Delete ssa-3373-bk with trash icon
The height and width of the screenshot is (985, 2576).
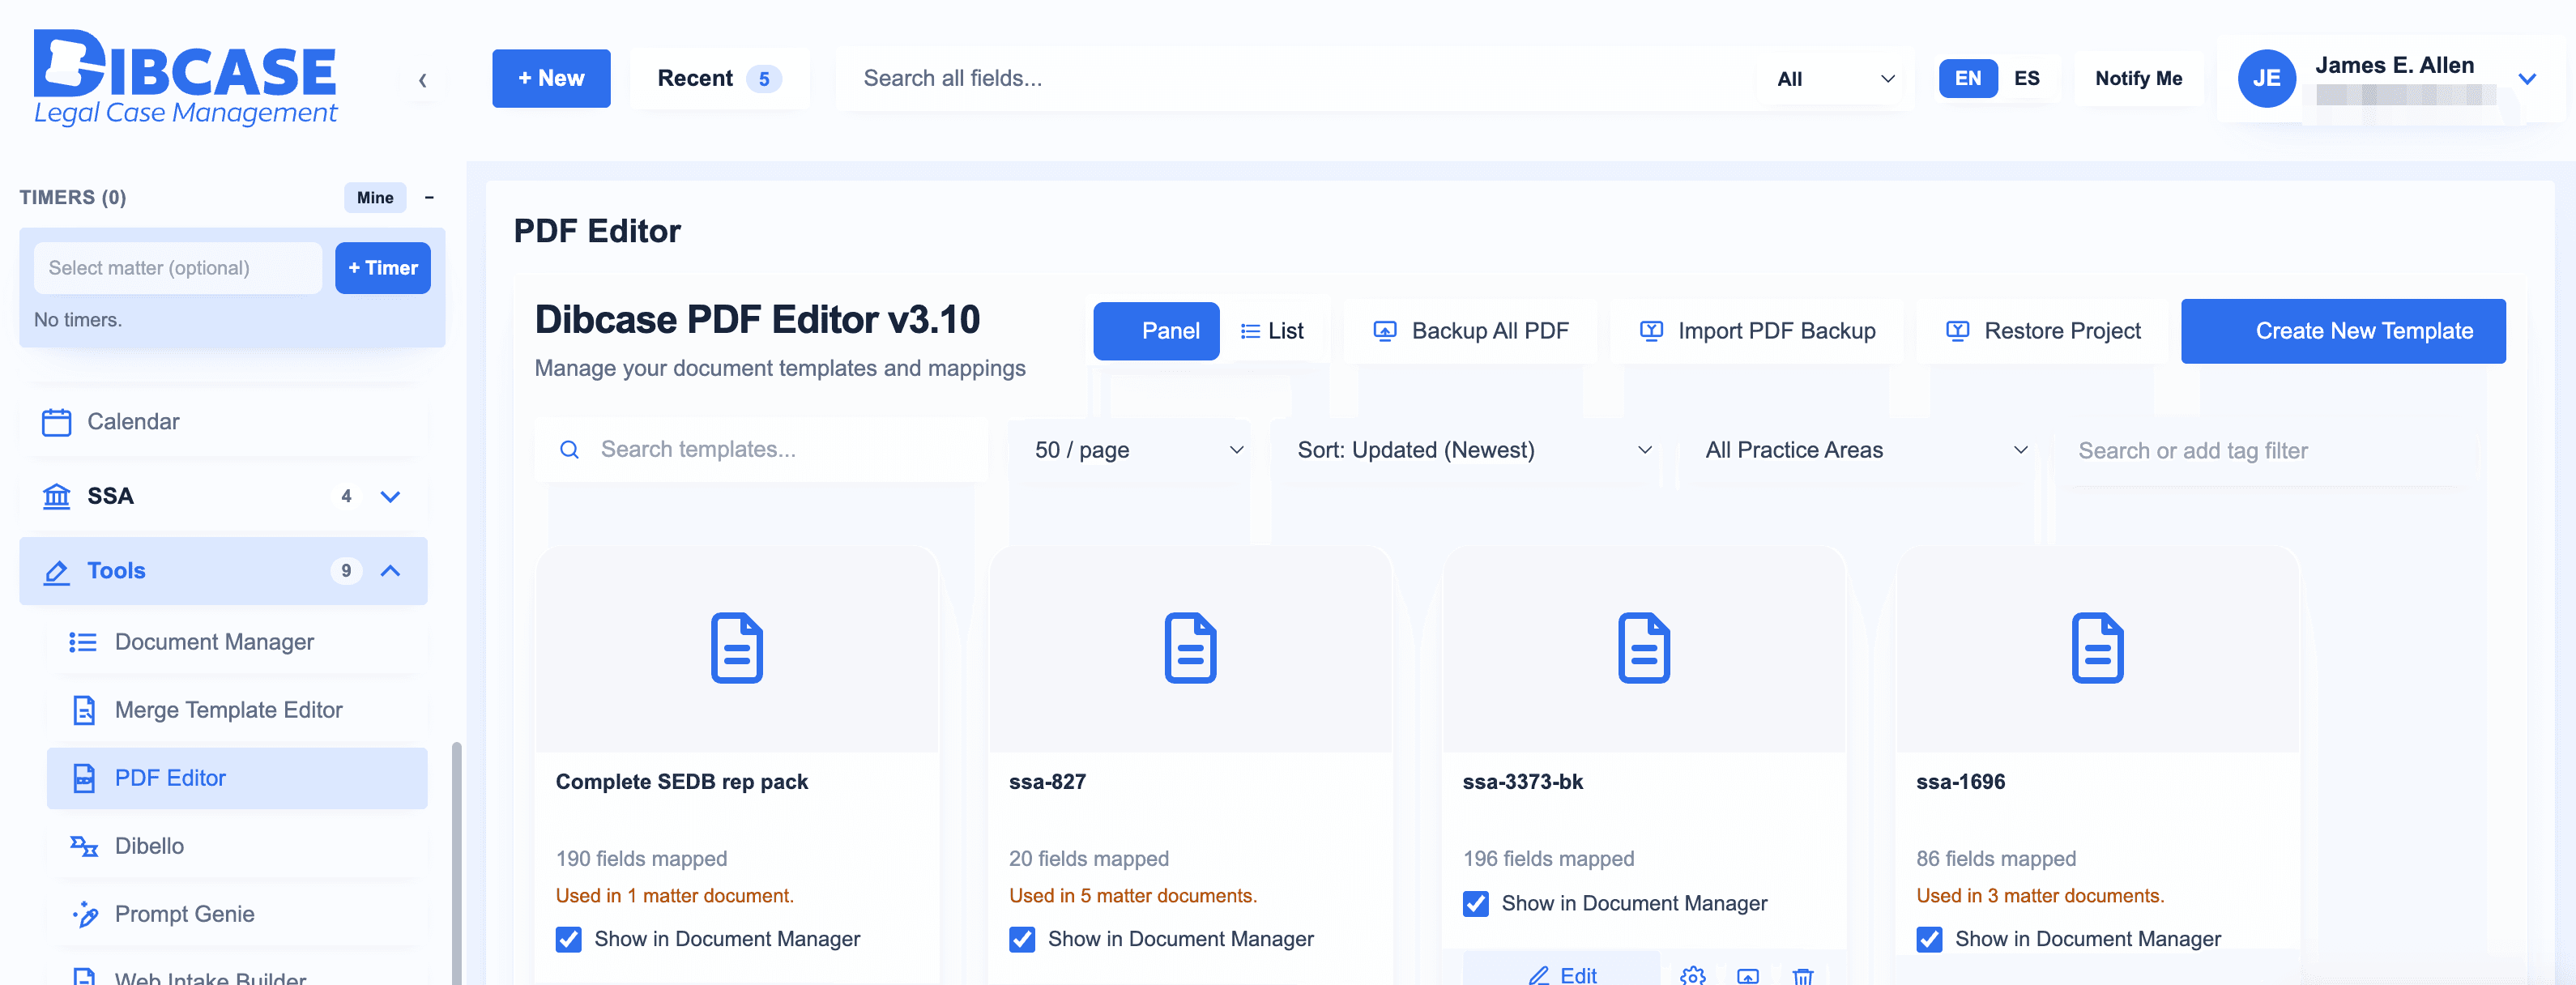(1803, 975)
